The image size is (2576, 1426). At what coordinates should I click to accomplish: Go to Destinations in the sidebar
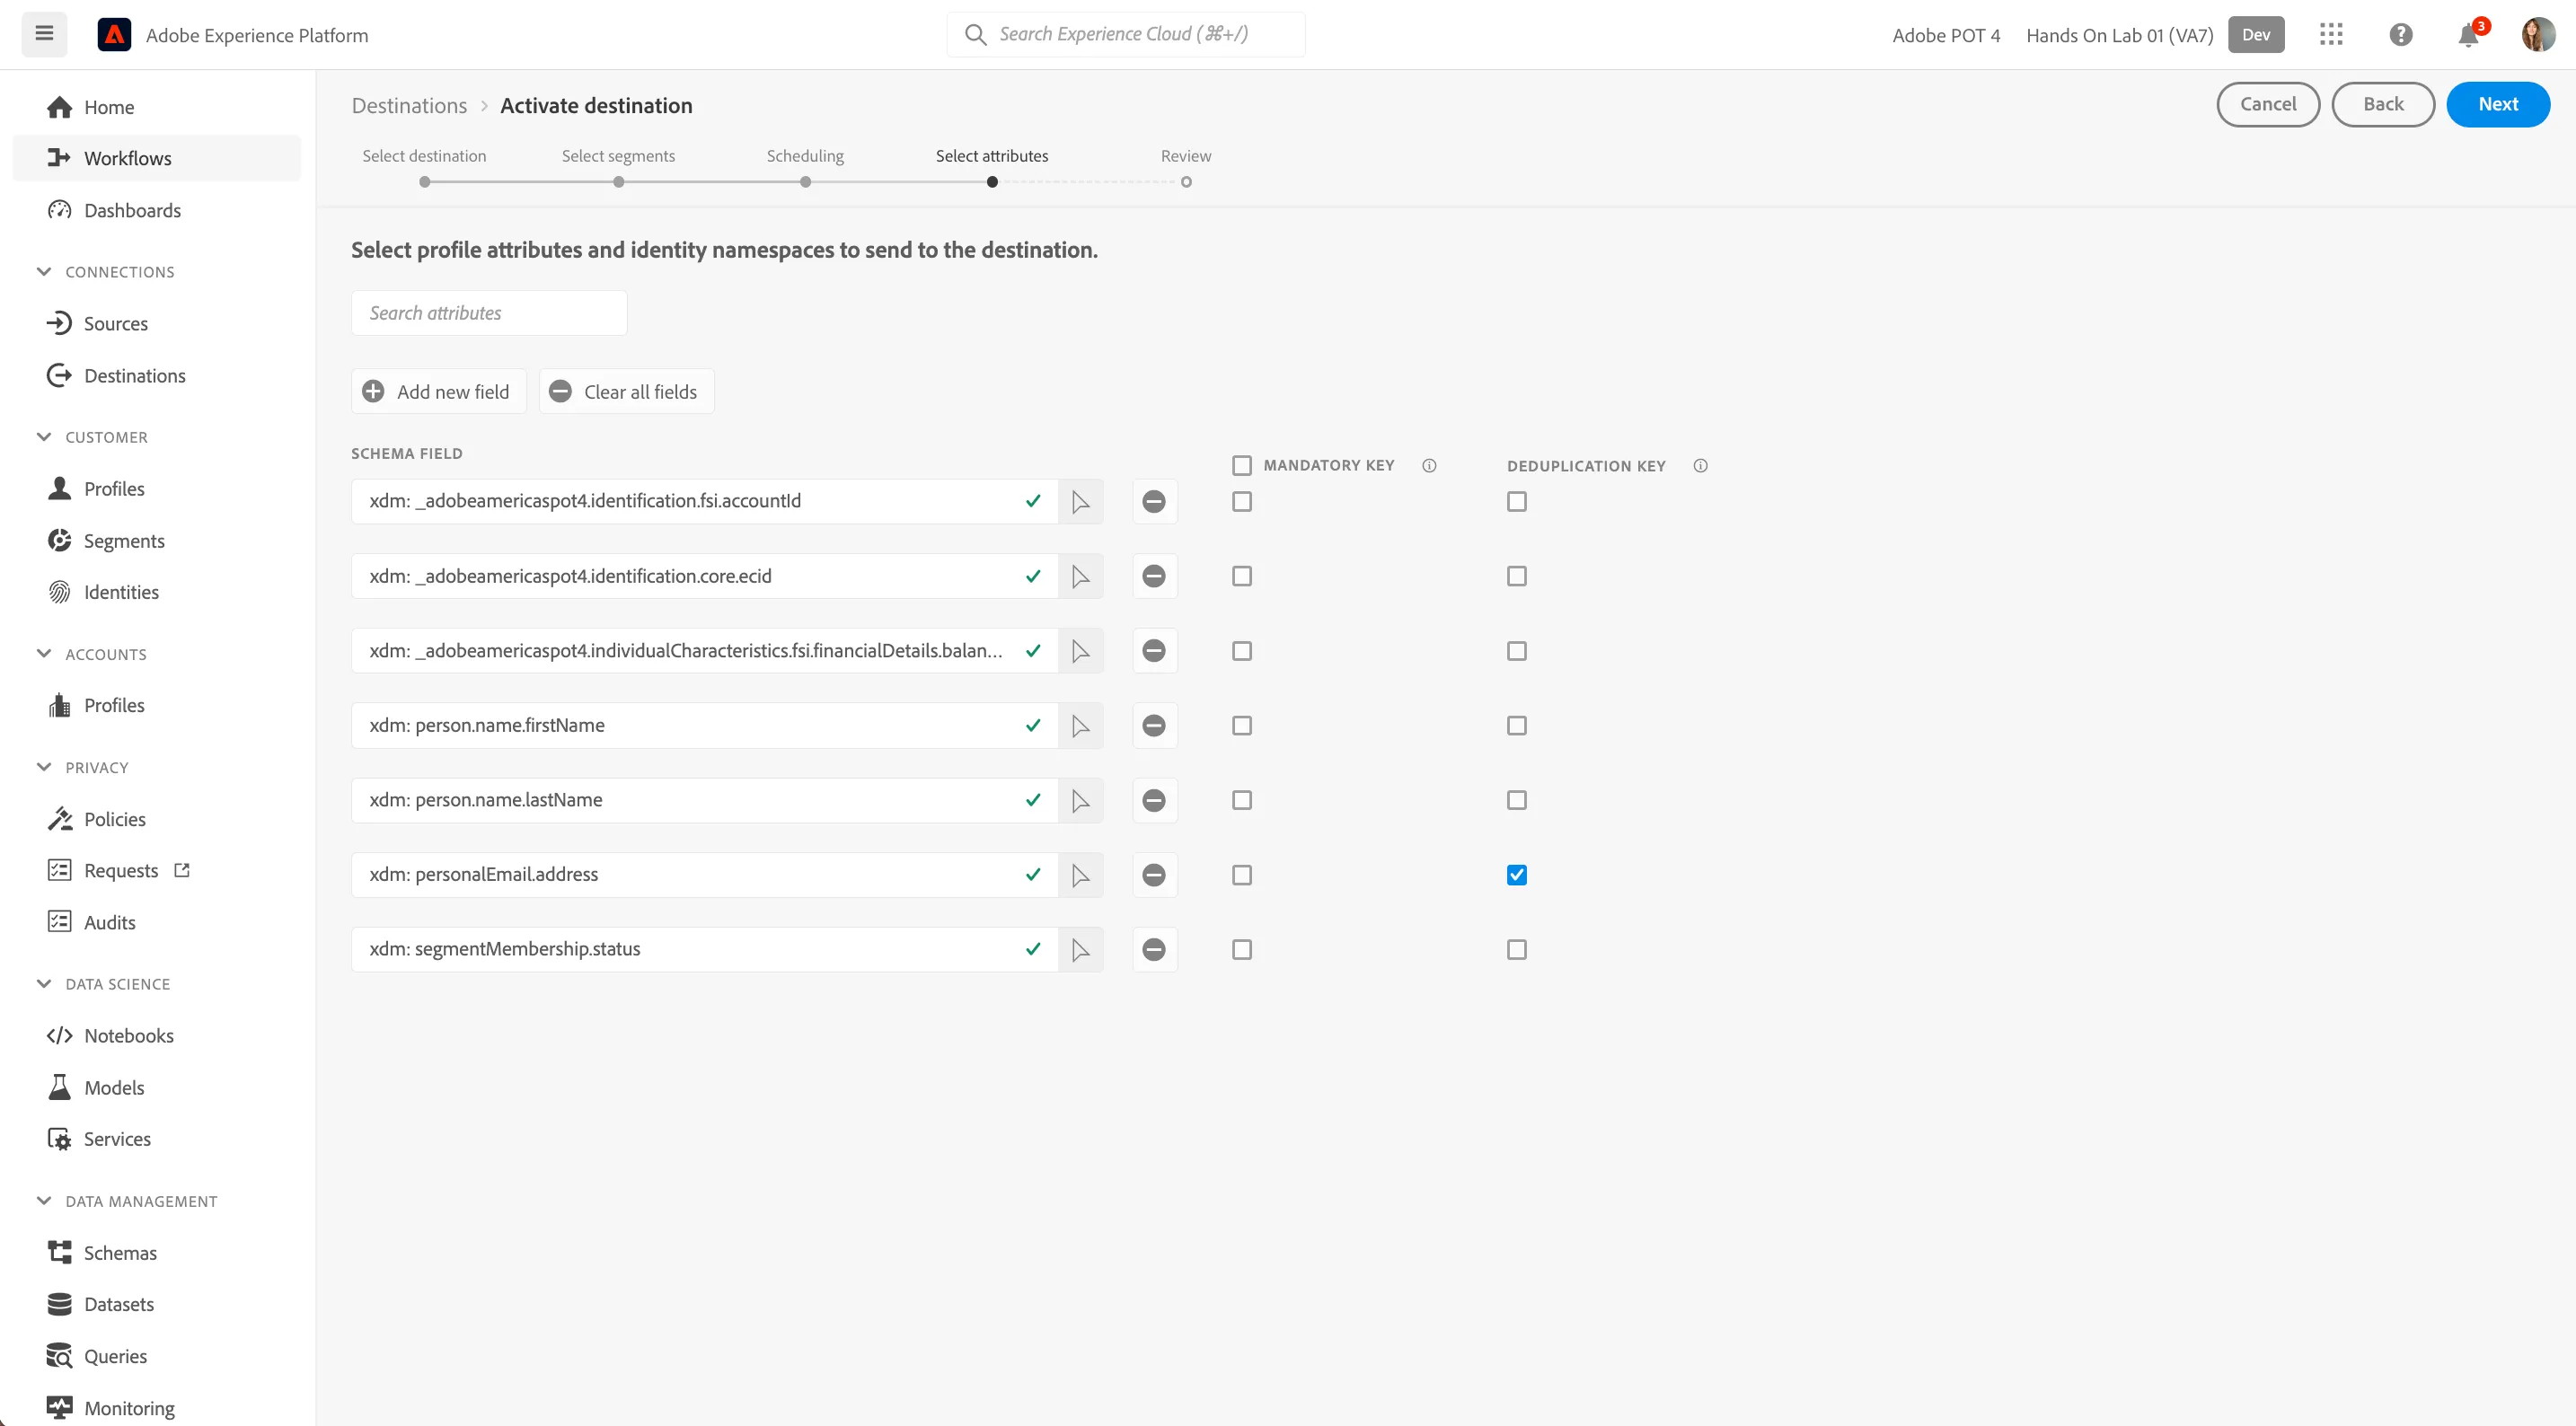[x=157, y=375]
